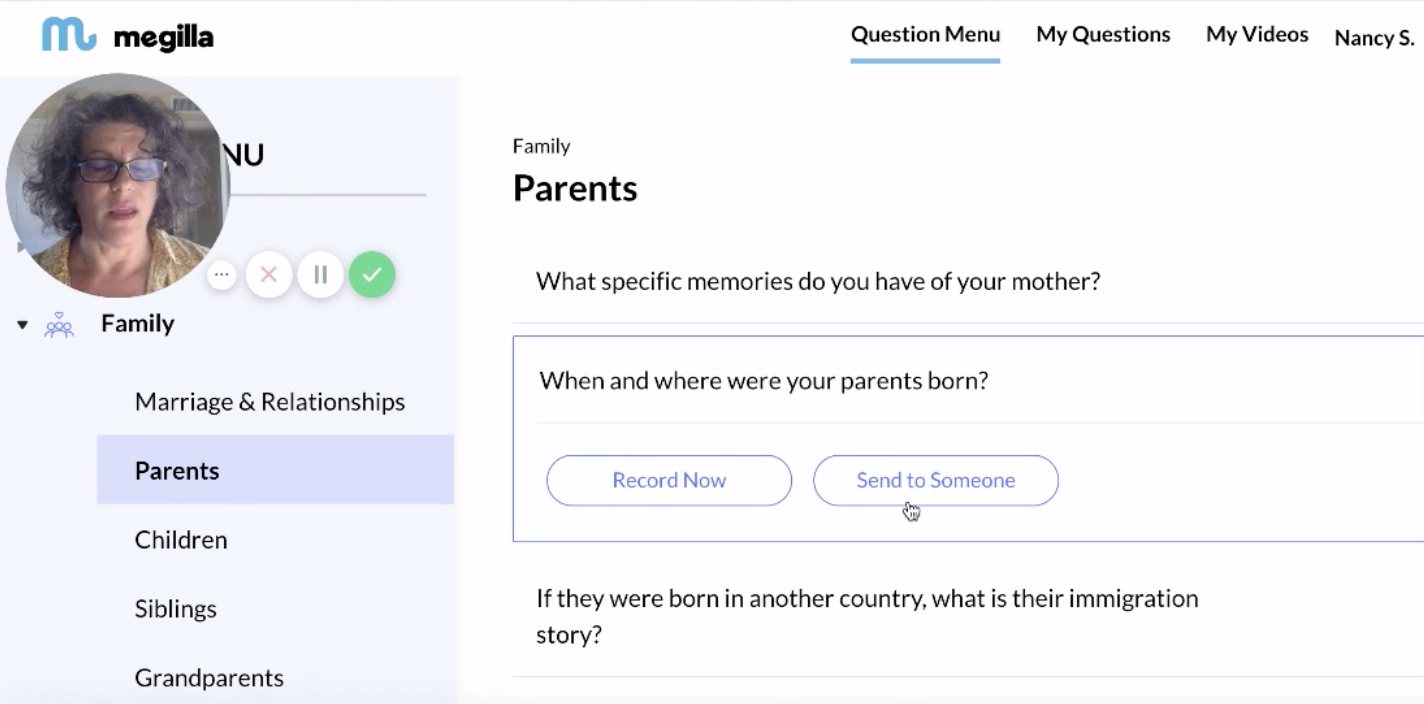The image size is (1424, 704).
Task: Open the Nancy S. account menu
Action: point(1374,38)
